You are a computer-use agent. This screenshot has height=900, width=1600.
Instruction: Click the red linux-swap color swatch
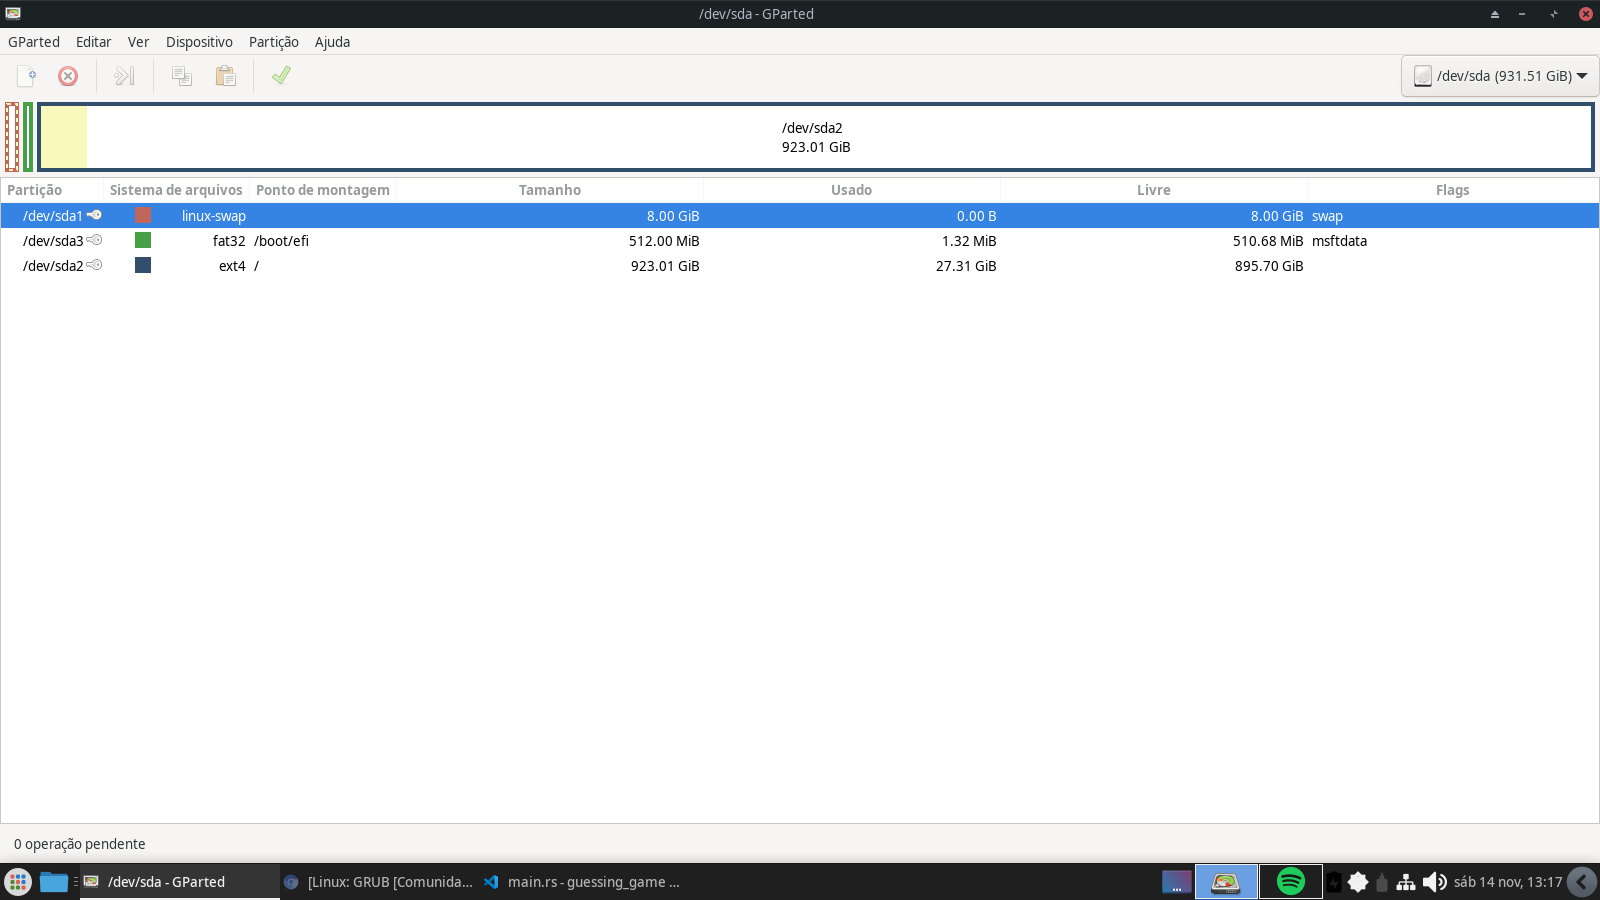143,215
